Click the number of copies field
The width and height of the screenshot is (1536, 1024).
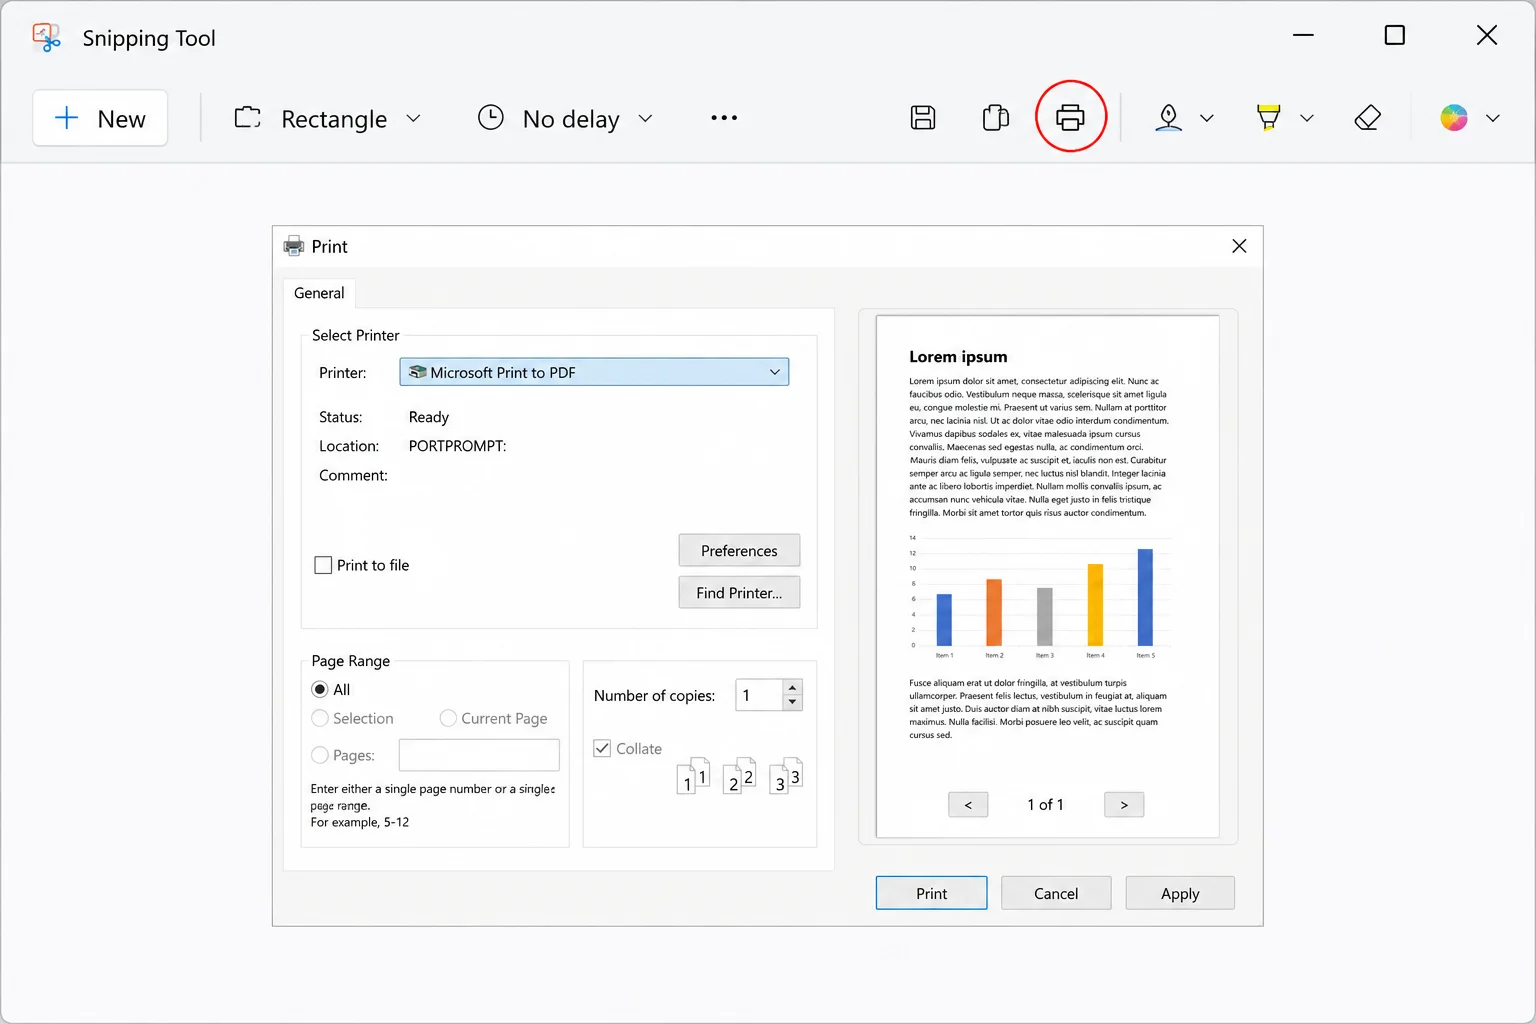[x=759, y=695]
